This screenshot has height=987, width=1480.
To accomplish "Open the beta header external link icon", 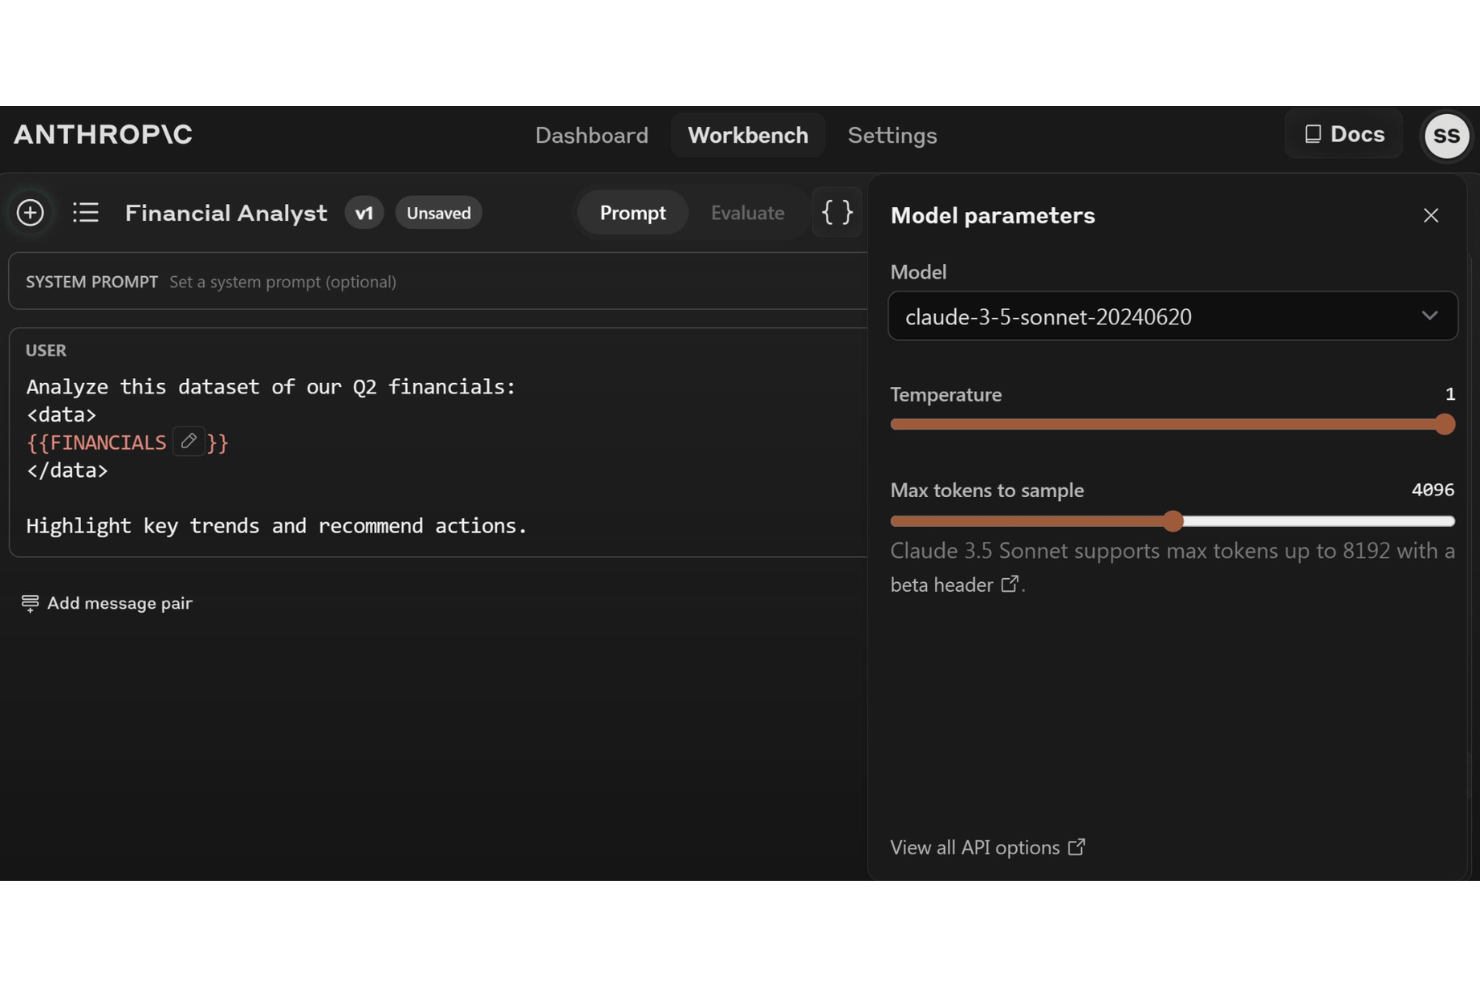I will 1010,584.
